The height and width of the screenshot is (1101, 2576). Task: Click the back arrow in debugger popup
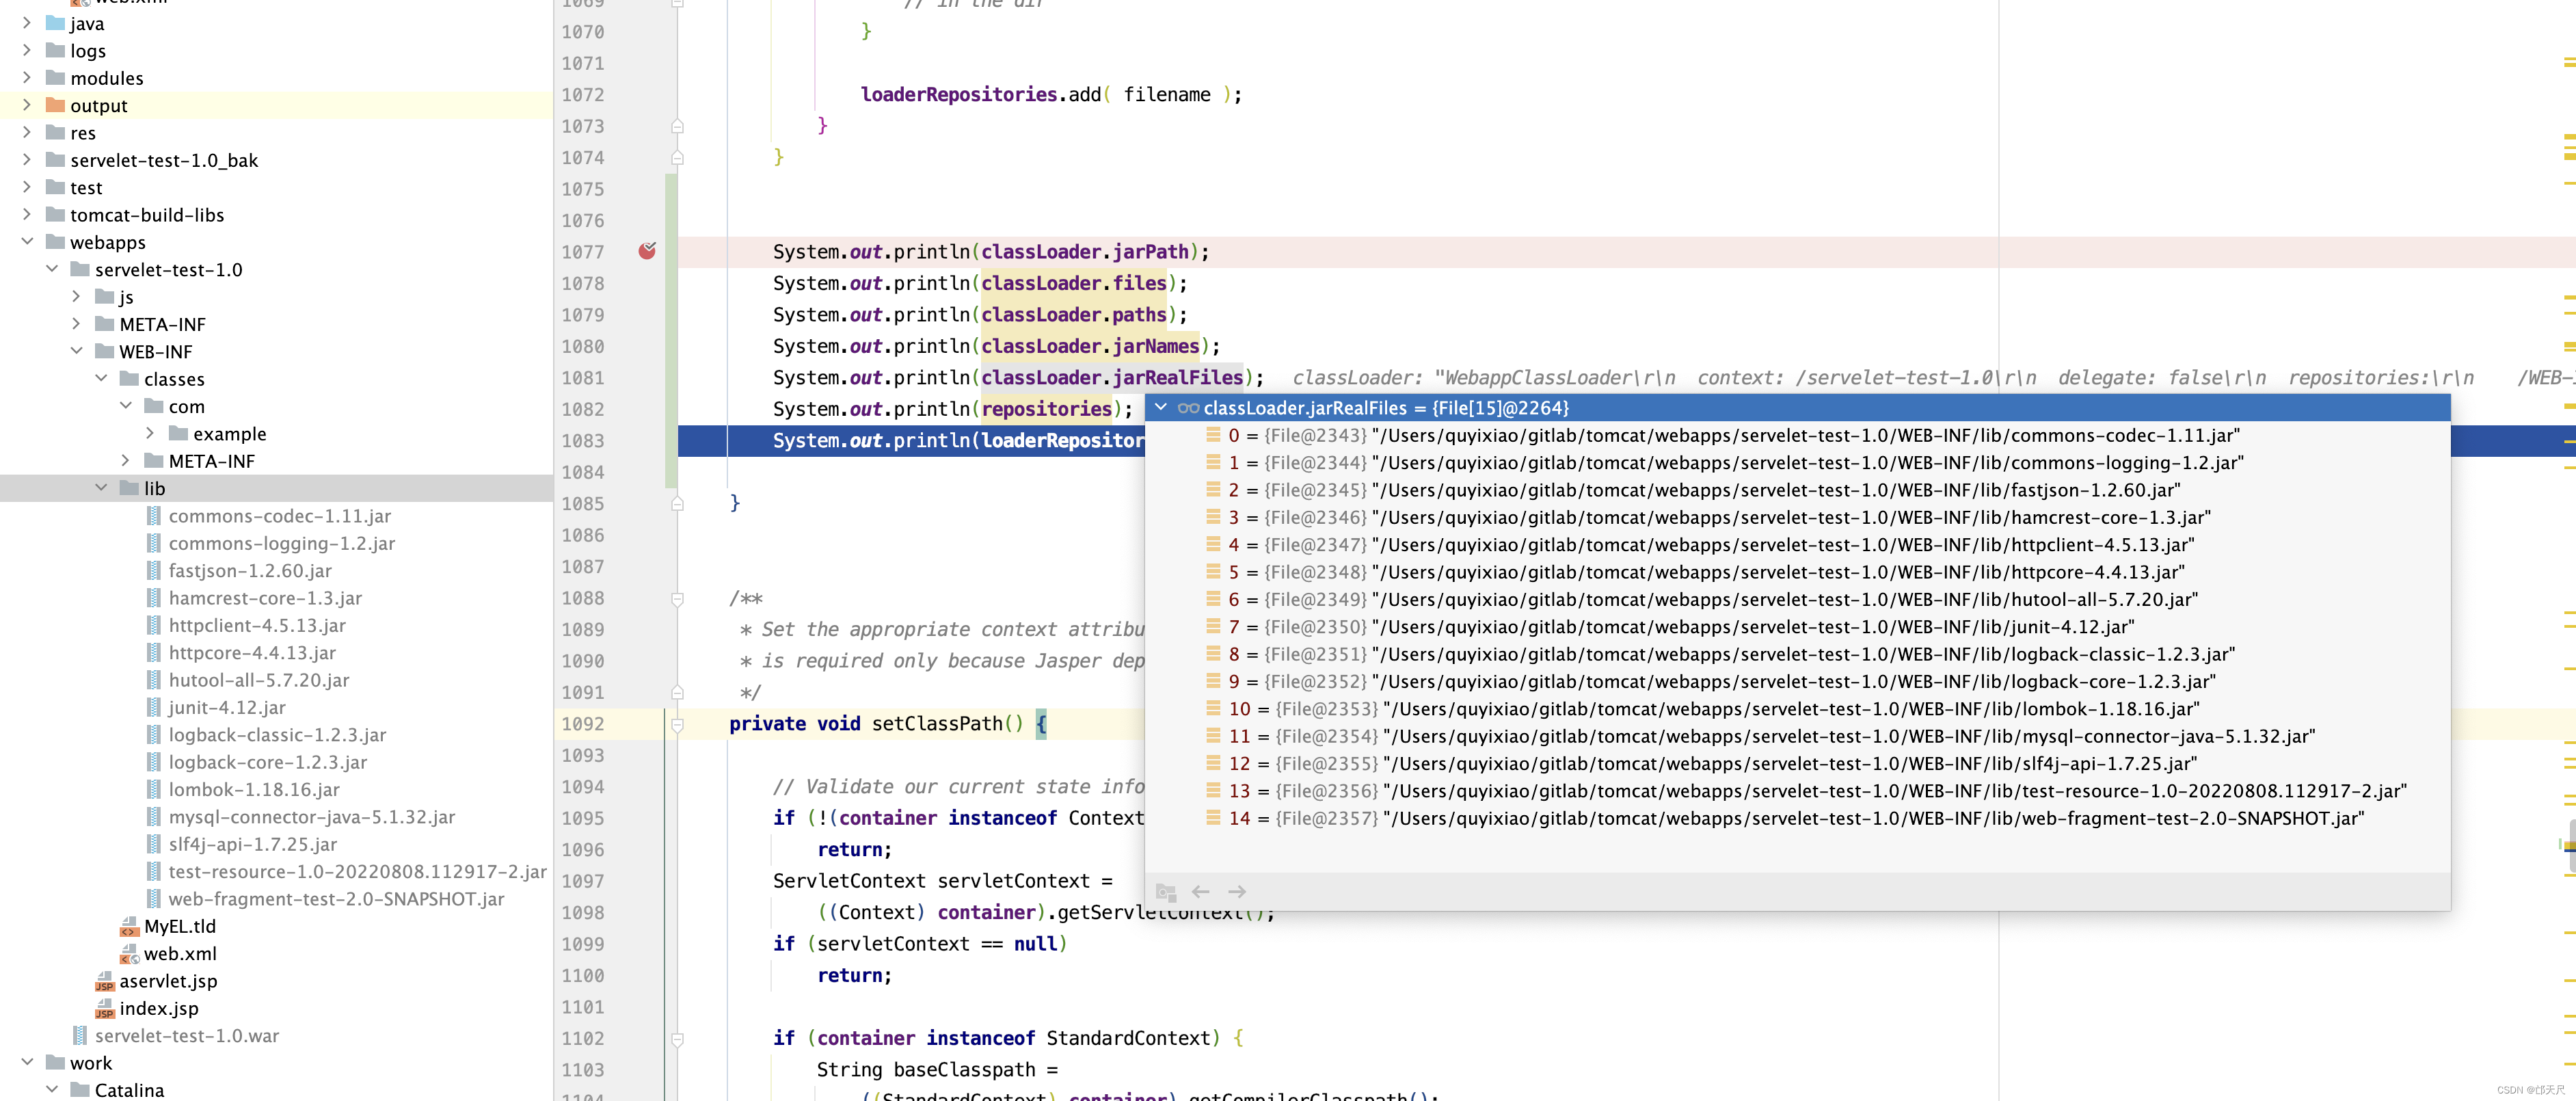coord(1200,891)
